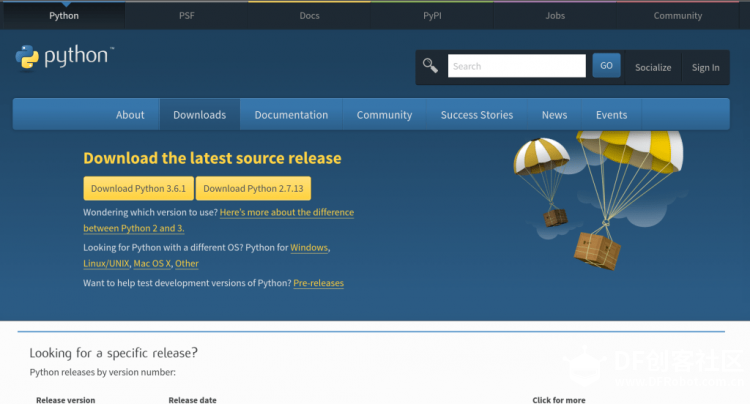Click the 'Release date' column header
Screen dimensions: 750x404
(192, 400)
